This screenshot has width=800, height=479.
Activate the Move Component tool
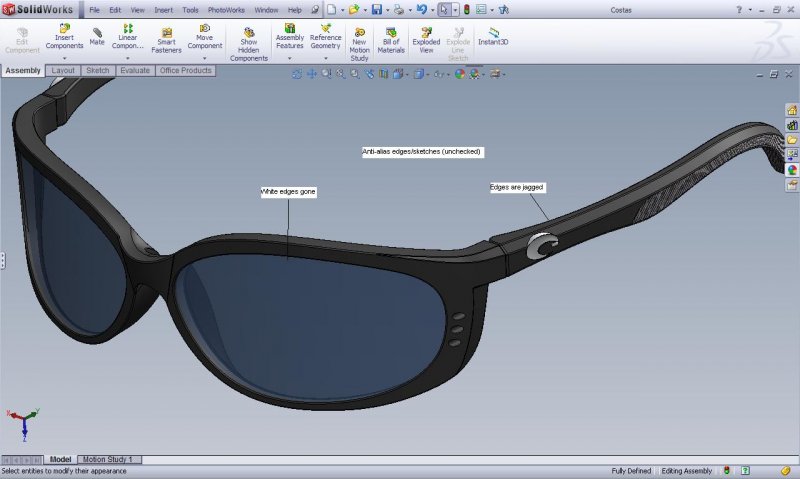(x=205, y=37)
